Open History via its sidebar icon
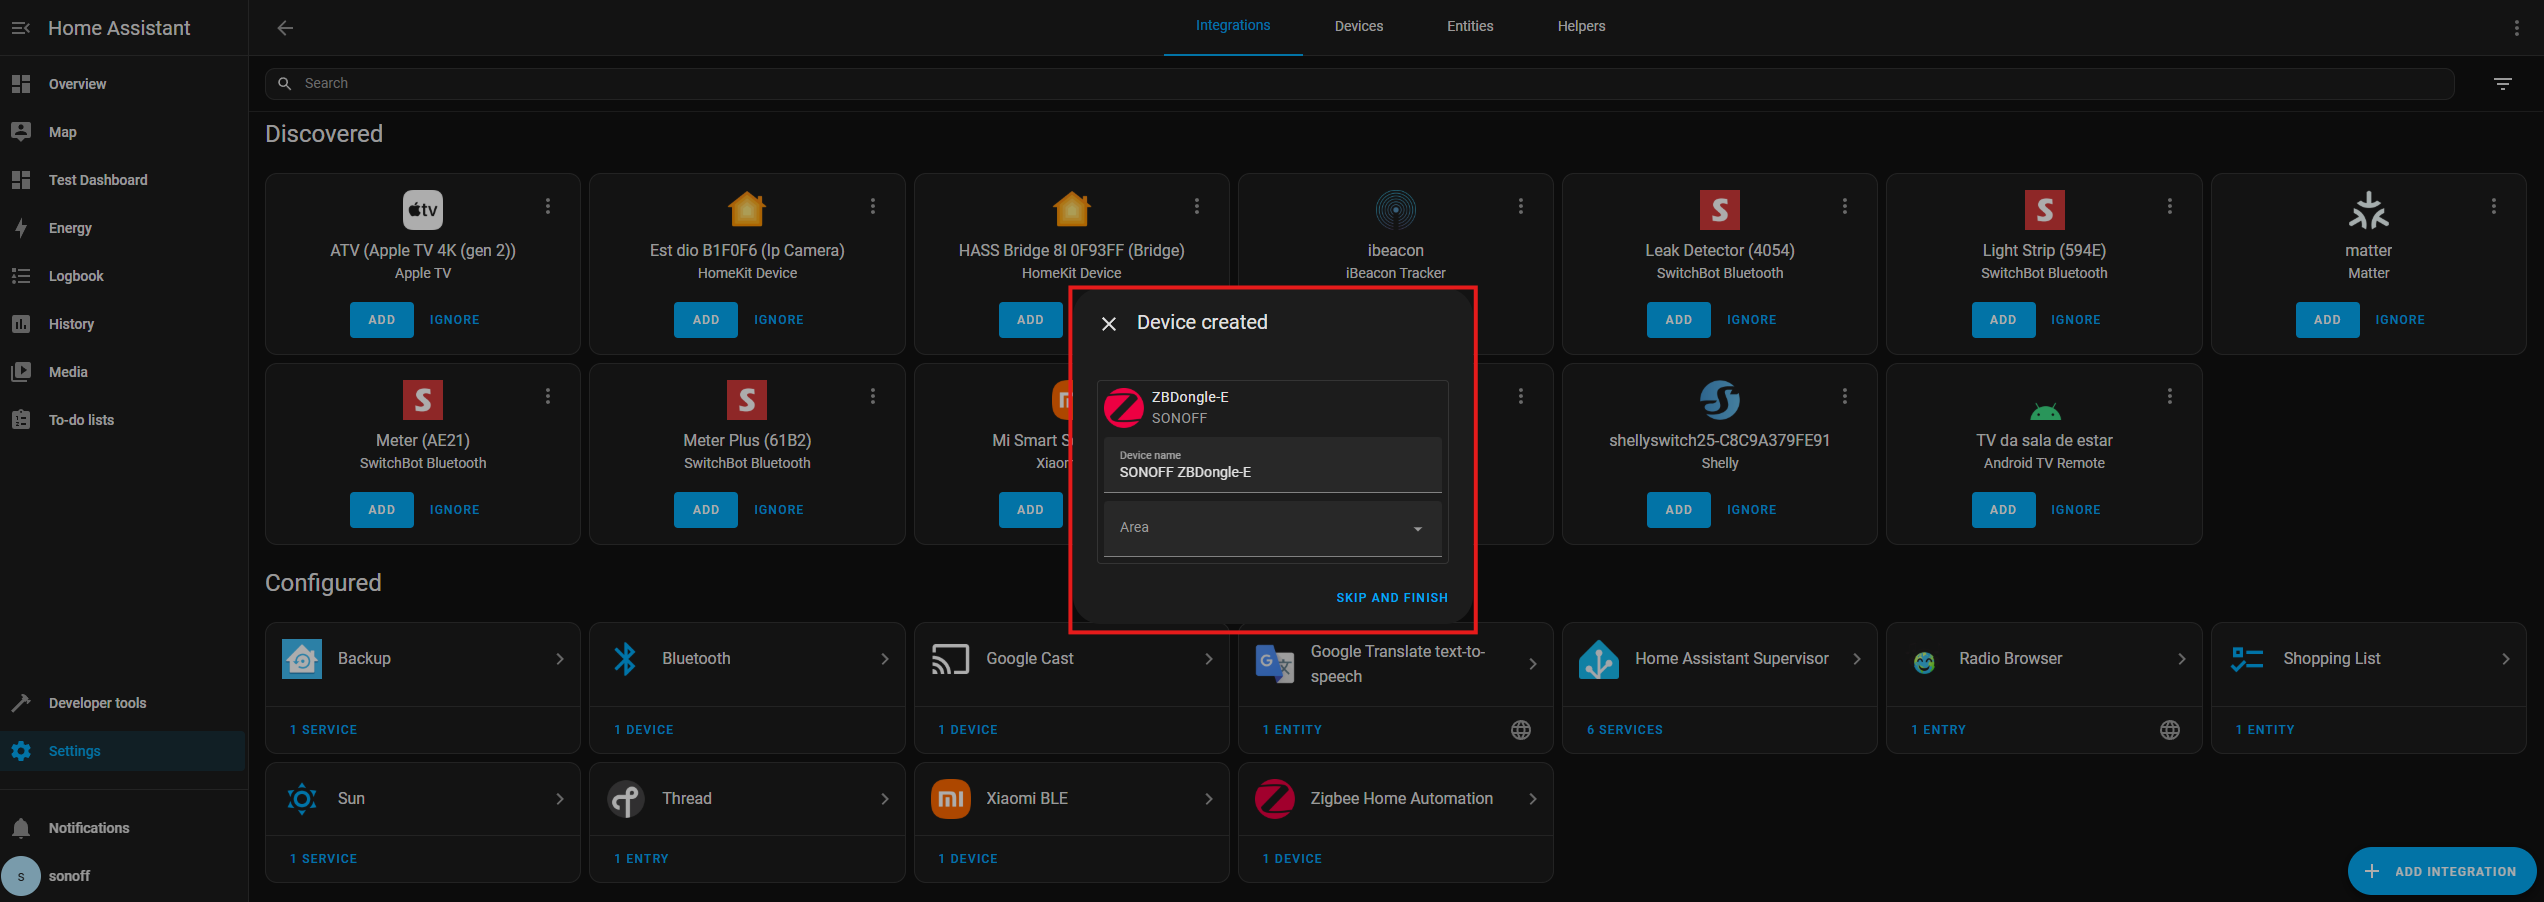The height and width of the screenshot is (902, 2544). [21, 323]
